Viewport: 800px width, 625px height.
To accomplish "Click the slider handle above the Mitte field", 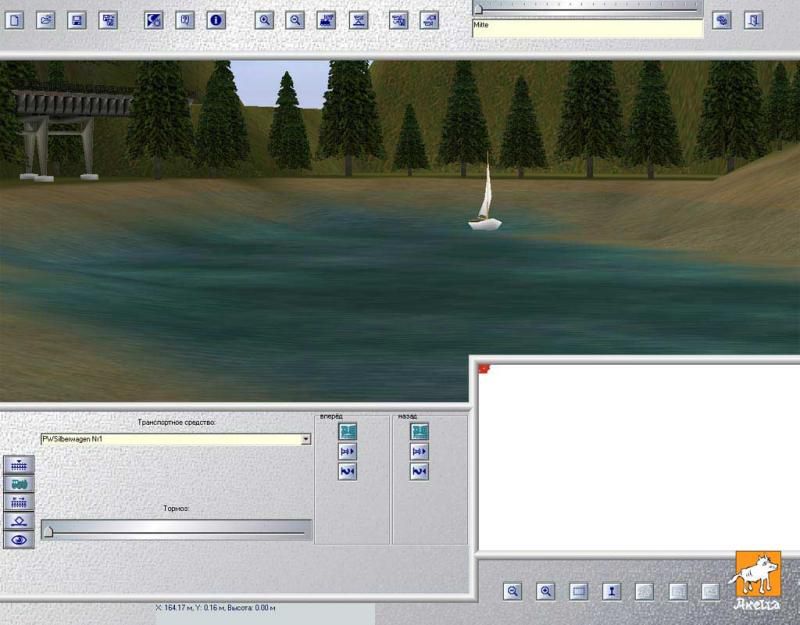I will 479,8.
